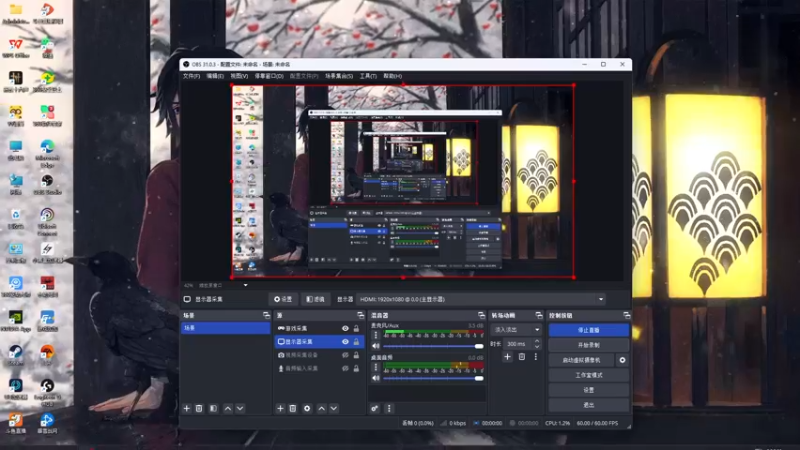Open transition properties three-dot menu
Image resolution: width=800 pixels, height=450 pixels.
coord(535,357)
